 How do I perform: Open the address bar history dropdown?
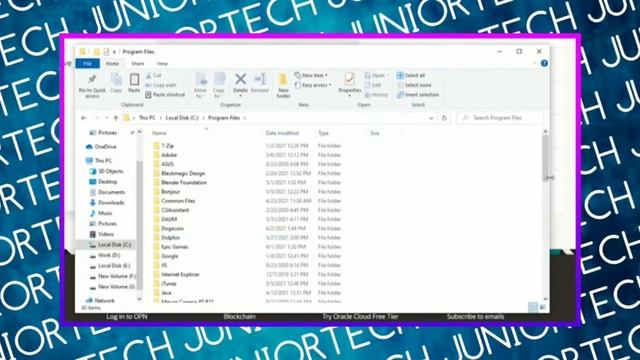tap(431, 118)
